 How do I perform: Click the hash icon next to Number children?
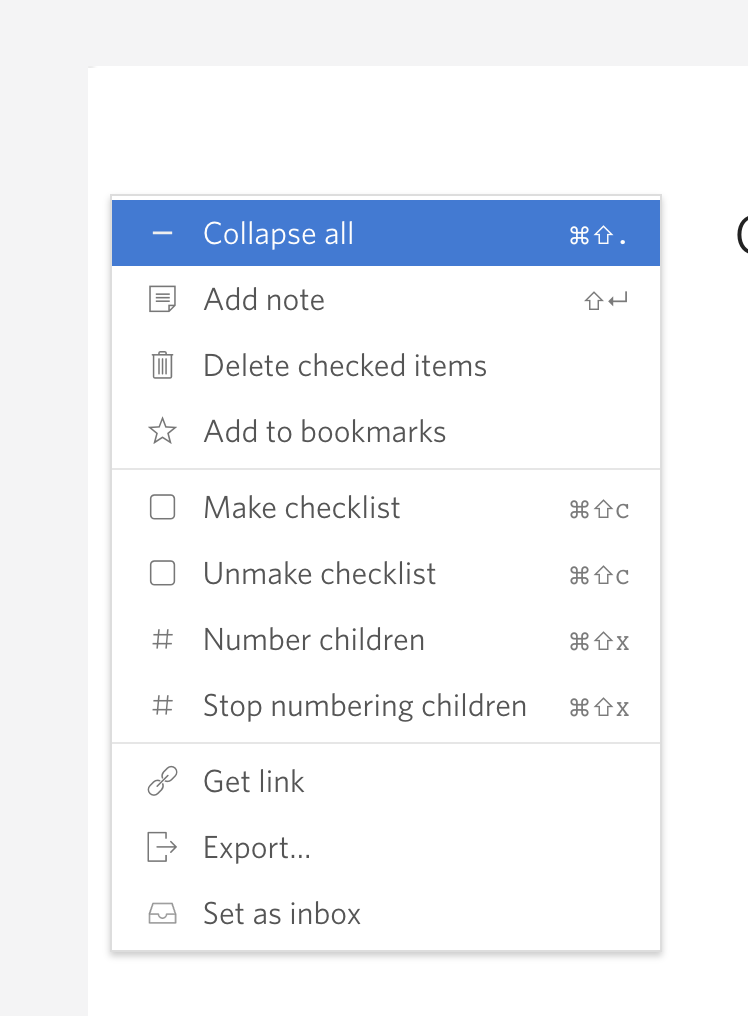click(162, 639)
